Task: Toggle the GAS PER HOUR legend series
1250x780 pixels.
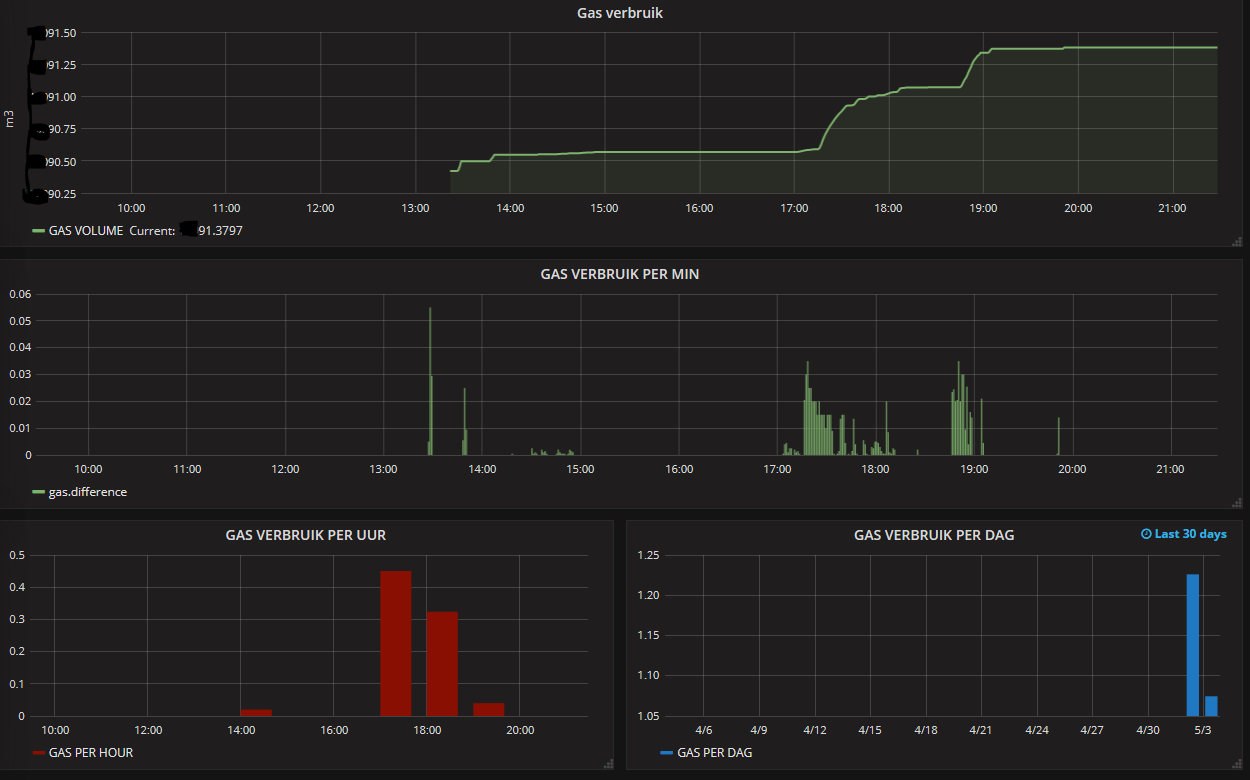Action: tap(90, 752)
